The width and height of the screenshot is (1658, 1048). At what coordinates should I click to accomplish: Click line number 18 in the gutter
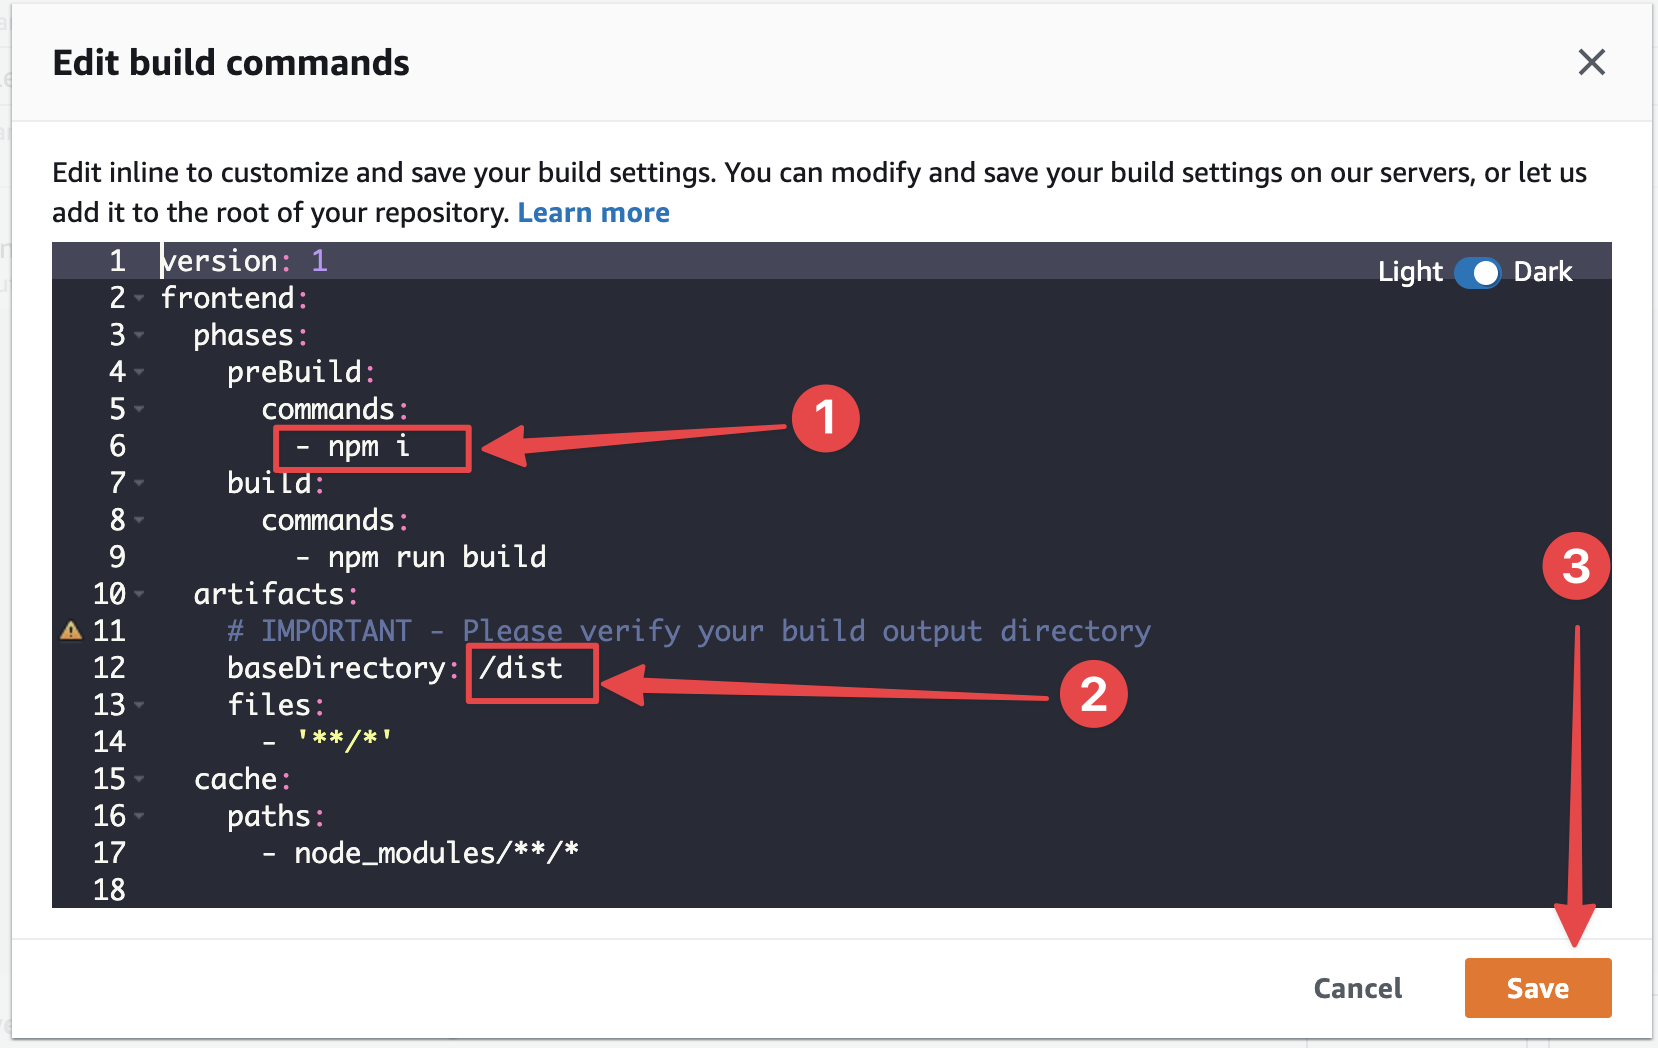click(x=109, y=890)
